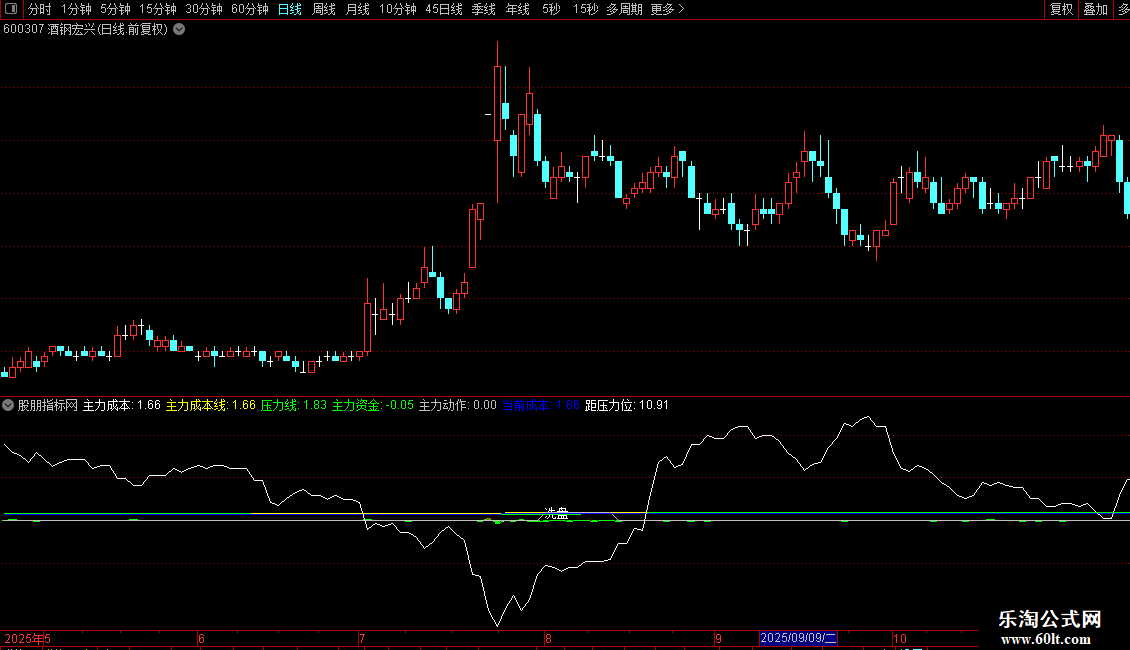This screenshot has height=650, width=1130.
Task: Switch to 分时 intraday view
Action: coord(40,9)
